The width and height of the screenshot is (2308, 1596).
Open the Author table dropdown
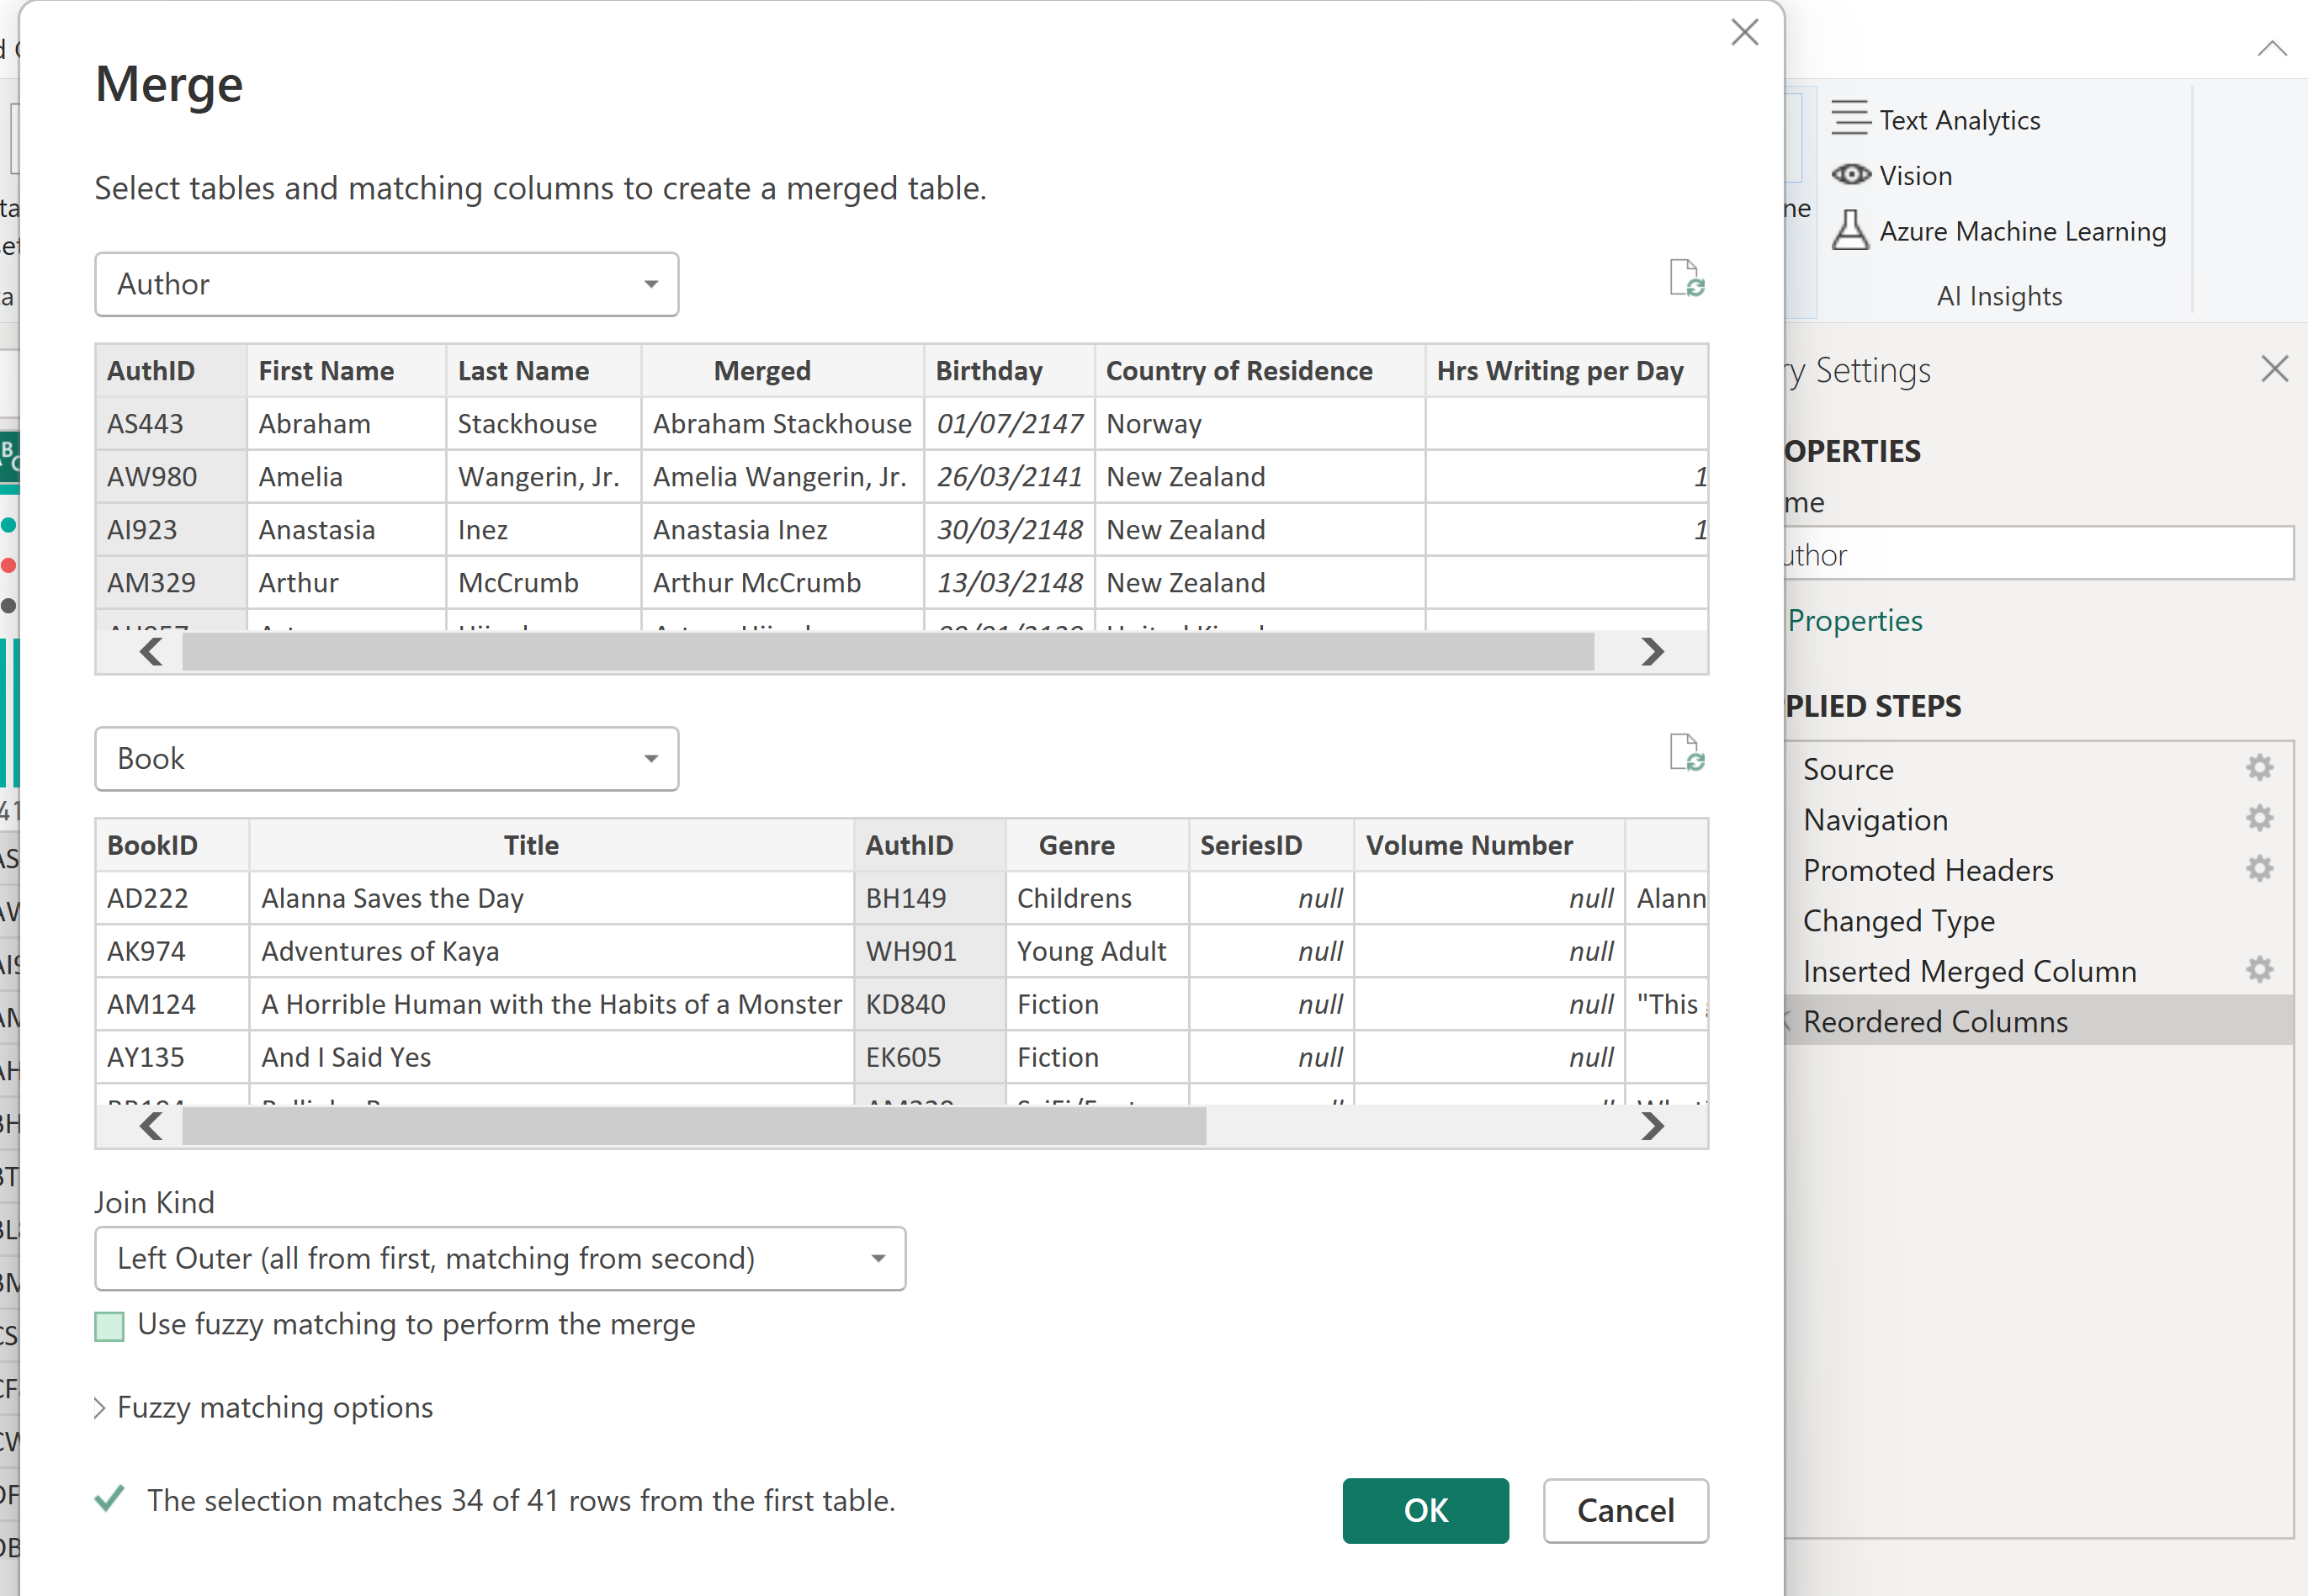(x=386, y=284)
